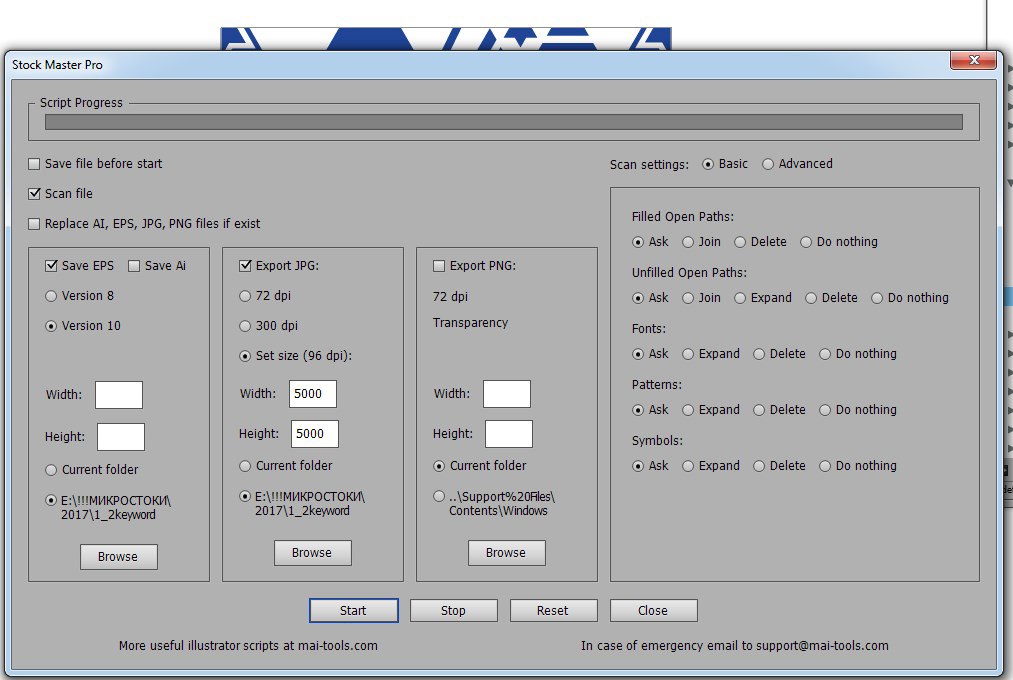The image size is (1013, 680).
Task: Start the script
Action: (353, 610)
